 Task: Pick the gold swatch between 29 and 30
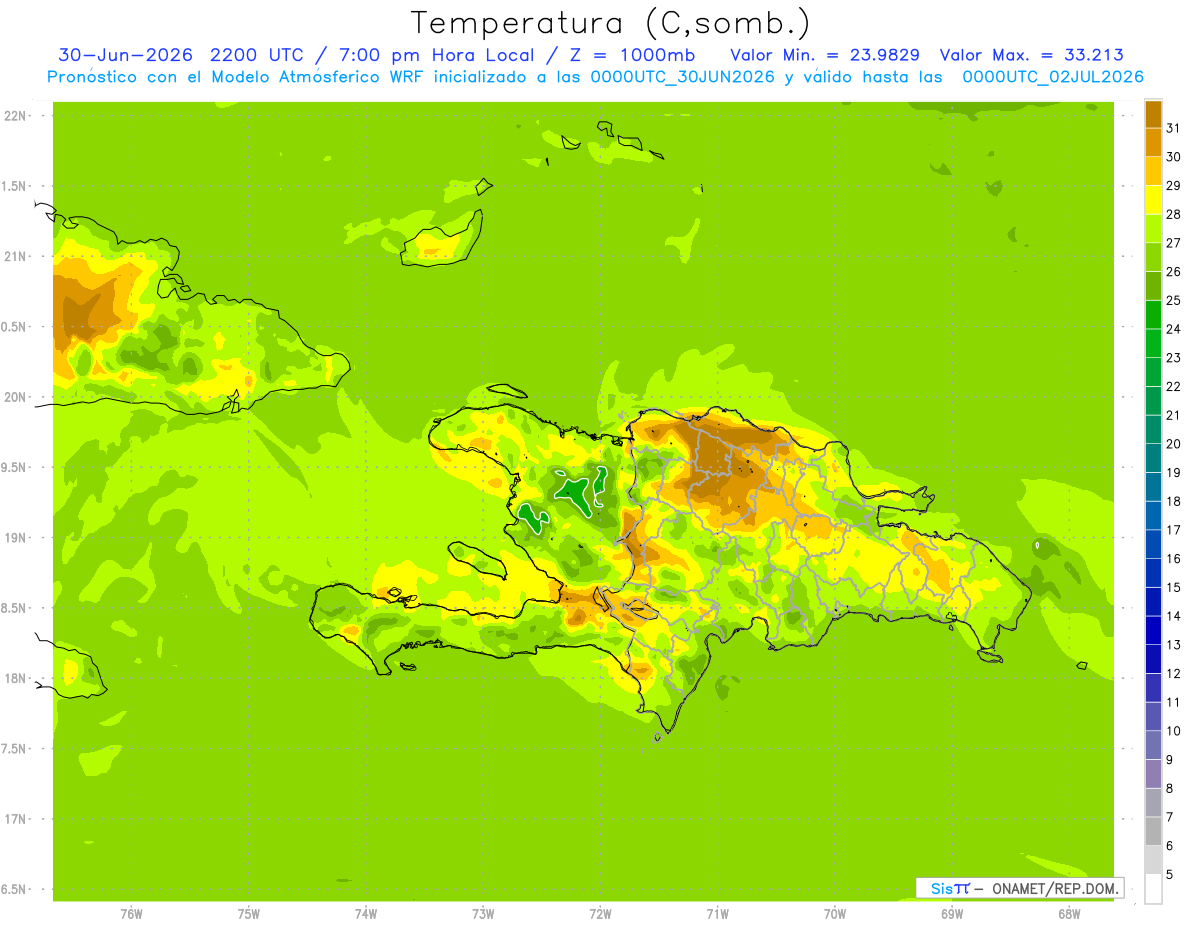coord(1153,171)
